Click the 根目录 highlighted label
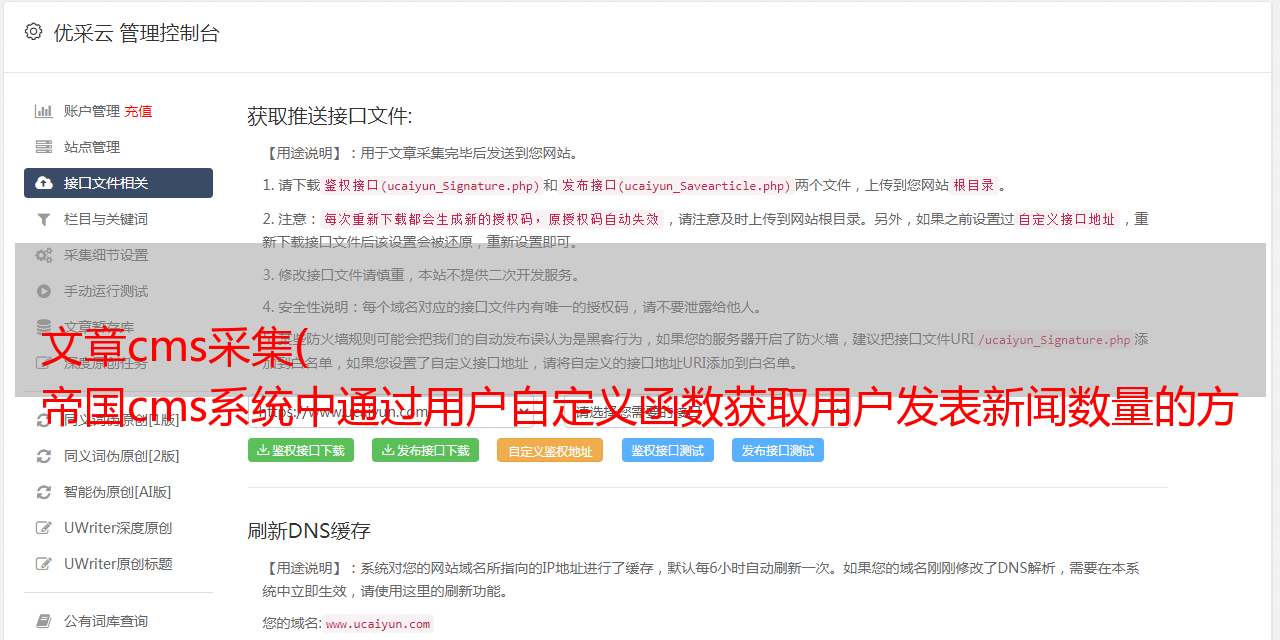 pyautogui.click(x=974, y=185)
